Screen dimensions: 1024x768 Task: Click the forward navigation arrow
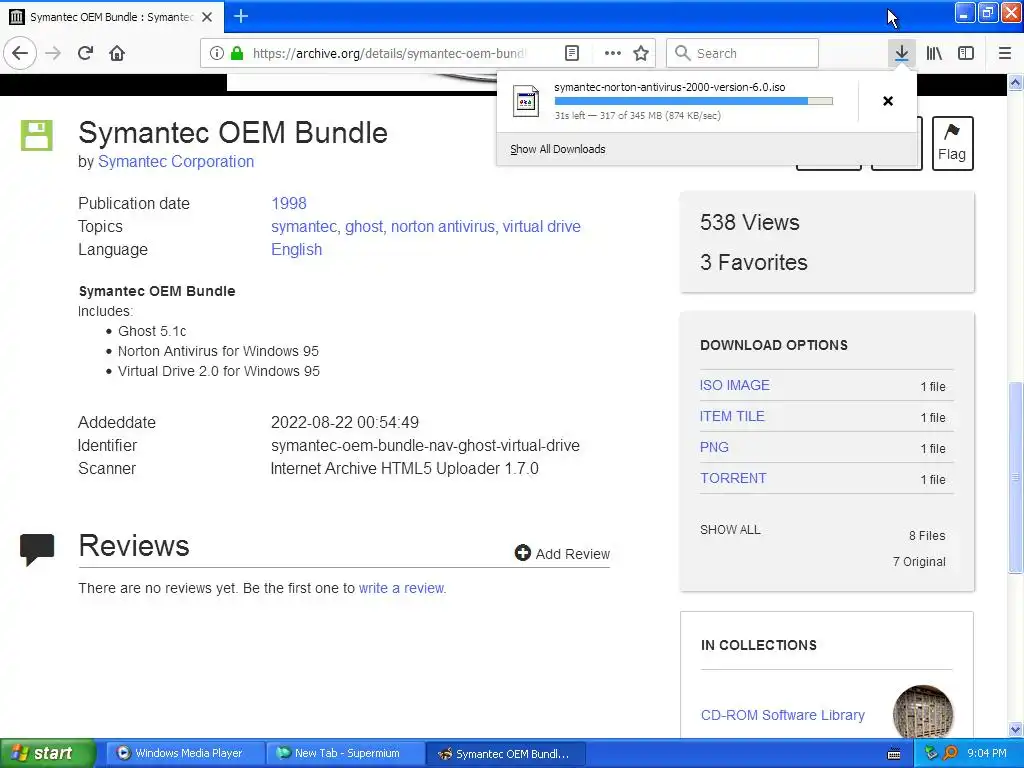click(x=53, y=53)
